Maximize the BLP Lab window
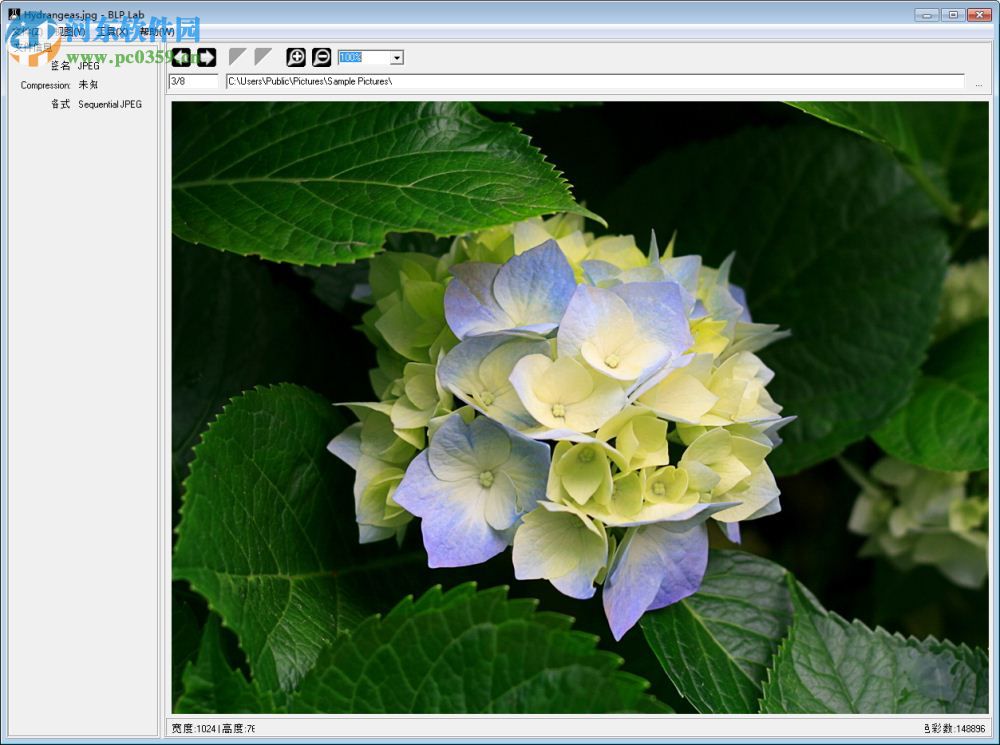This screenshot has height=745, width=1000. coord(953,15)
